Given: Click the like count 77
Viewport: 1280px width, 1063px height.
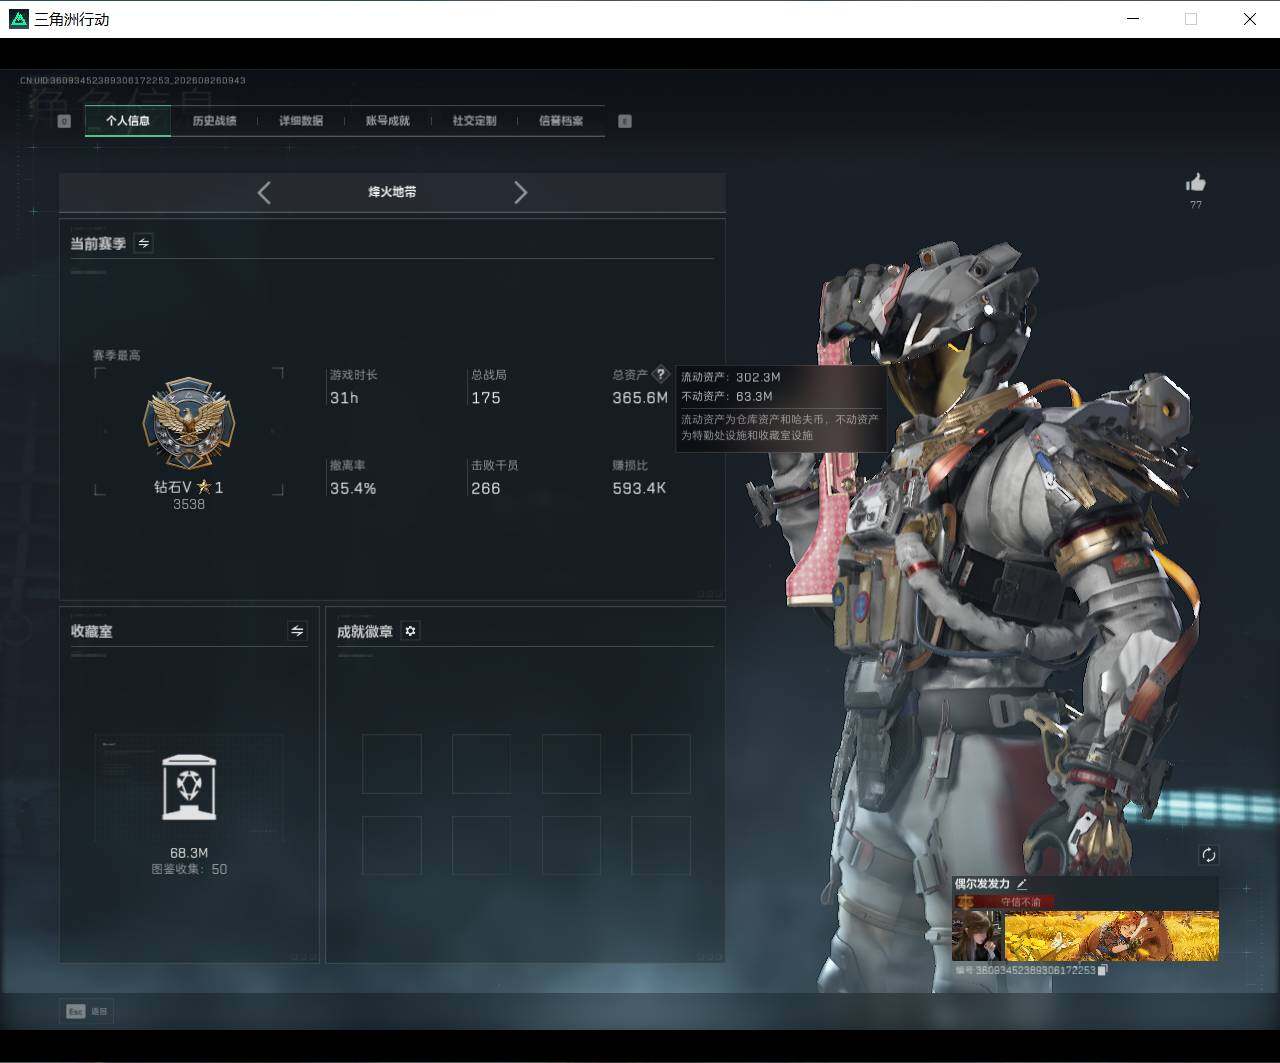Looking at the screenshot, I should (x=1196, y=204).
